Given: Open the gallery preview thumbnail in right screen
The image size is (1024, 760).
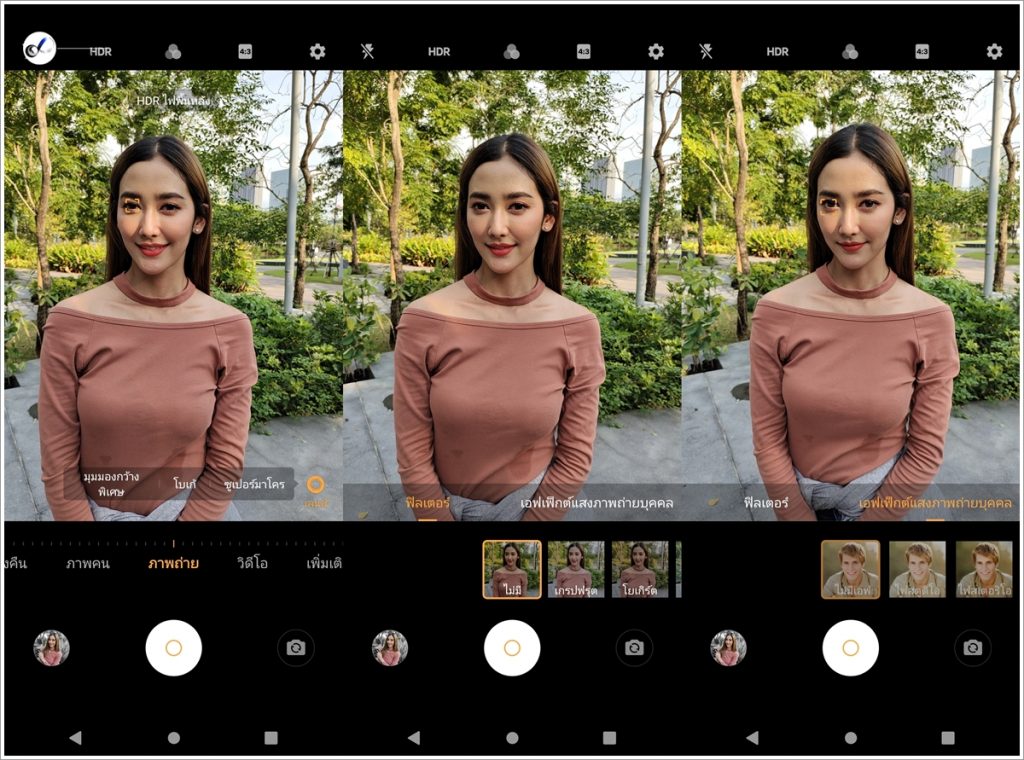Looking at the screenshot, I should point(728,648).
